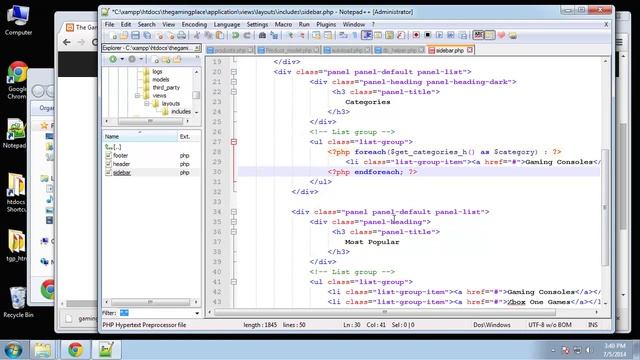Click the Save recorded macro icon
Screen dimensions: 640x360
click(x=462, y=36)
